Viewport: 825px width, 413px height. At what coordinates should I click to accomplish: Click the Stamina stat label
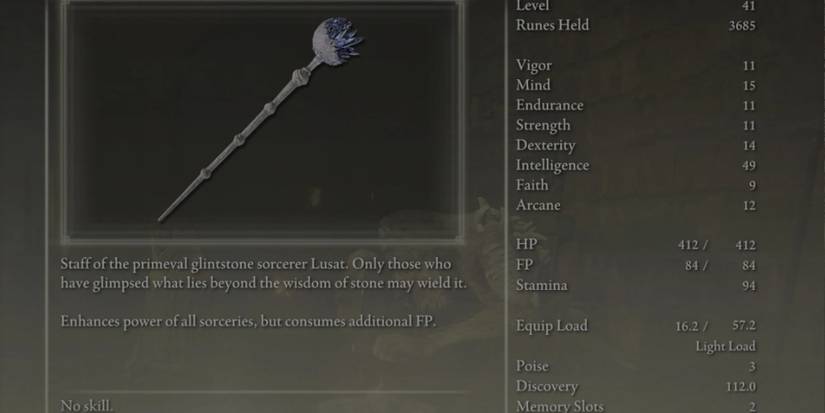(x=541, y=285)
